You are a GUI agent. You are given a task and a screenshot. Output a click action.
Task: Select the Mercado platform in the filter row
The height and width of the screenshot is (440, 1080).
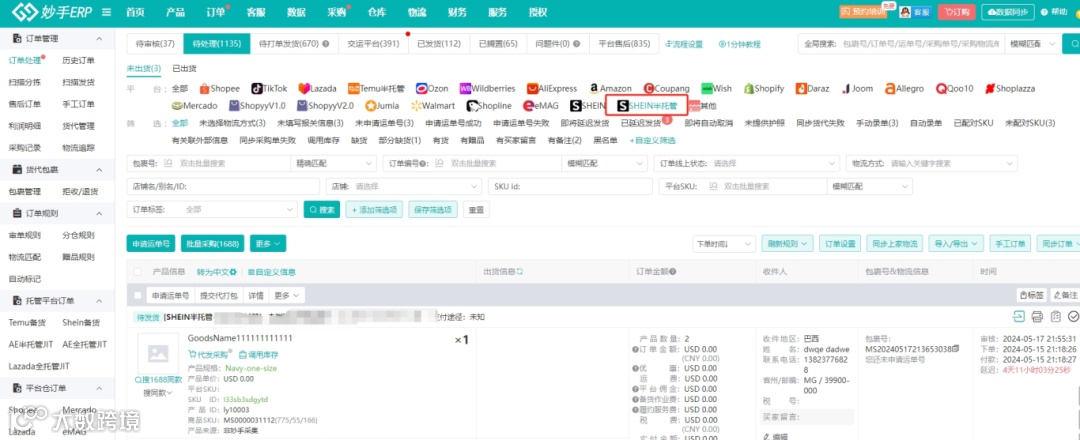click(195, 105)
